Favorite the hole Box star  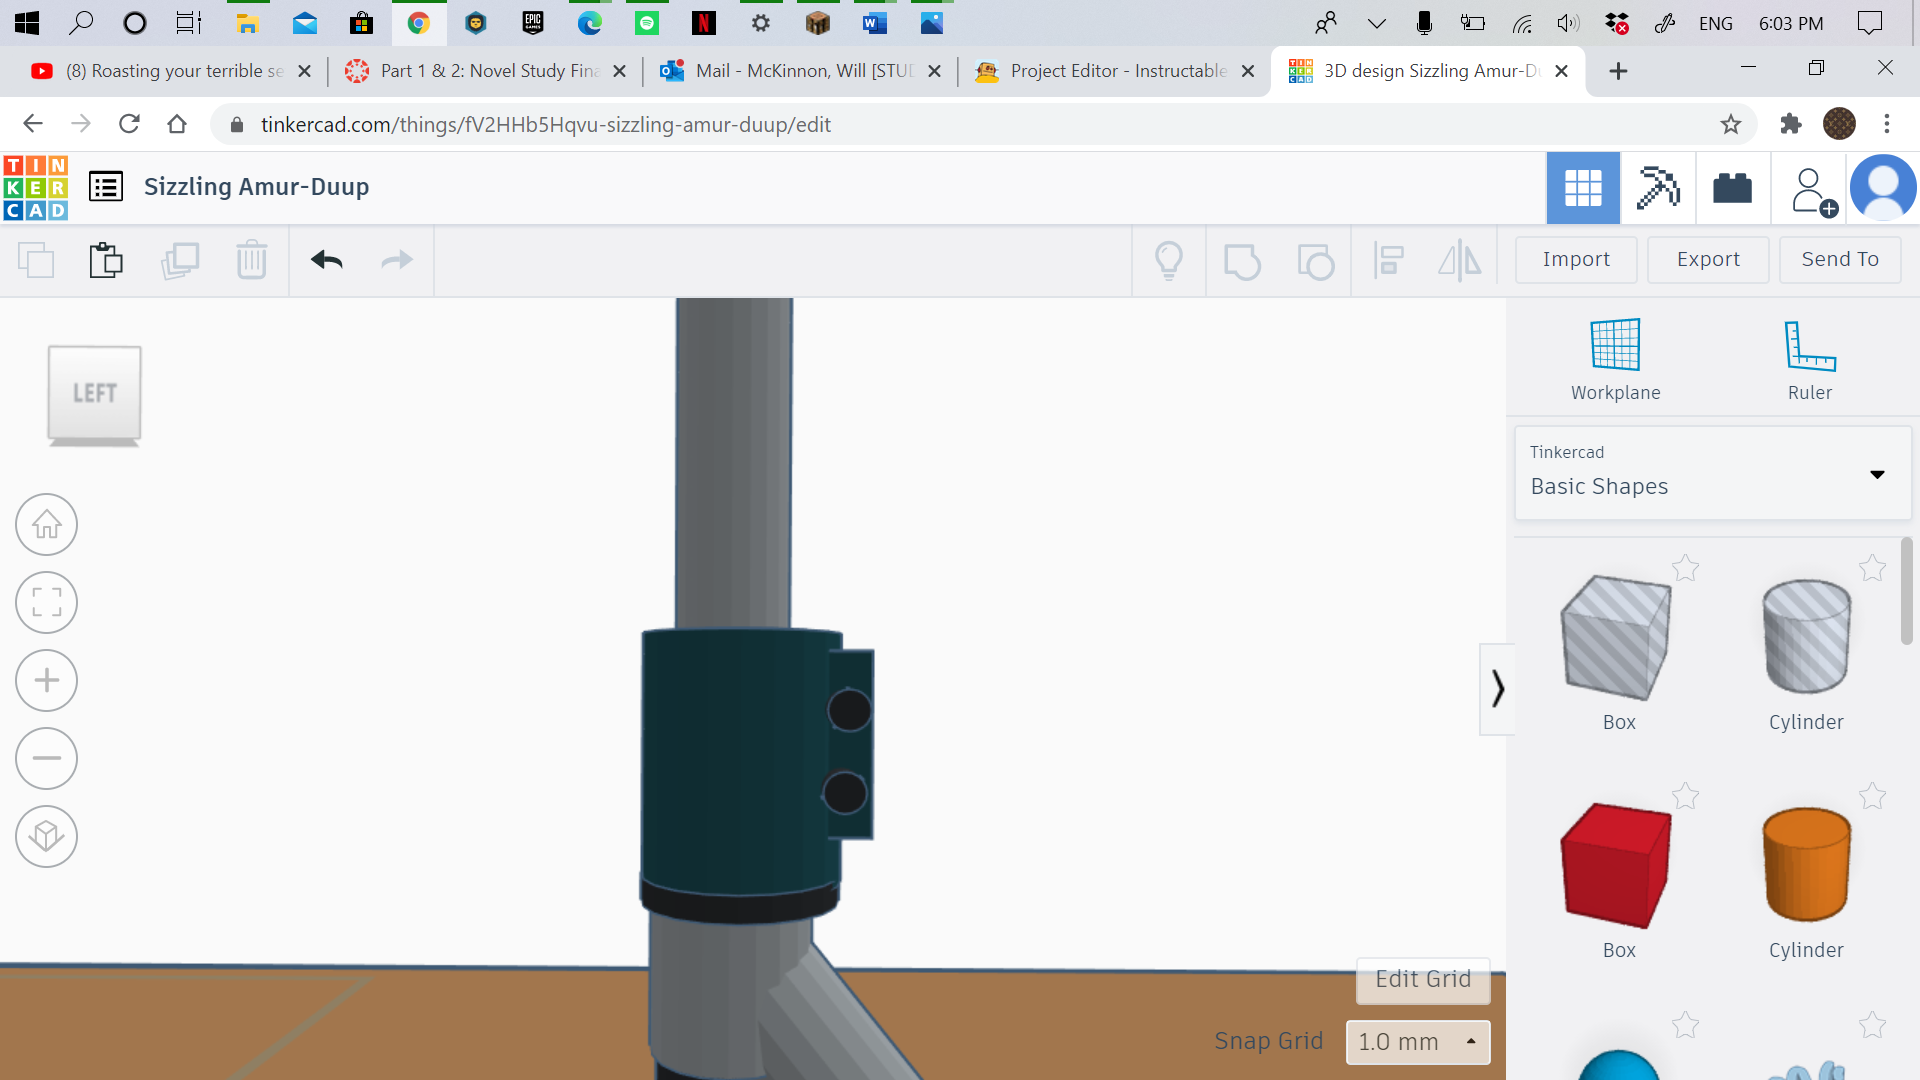tap(1686, 568)
